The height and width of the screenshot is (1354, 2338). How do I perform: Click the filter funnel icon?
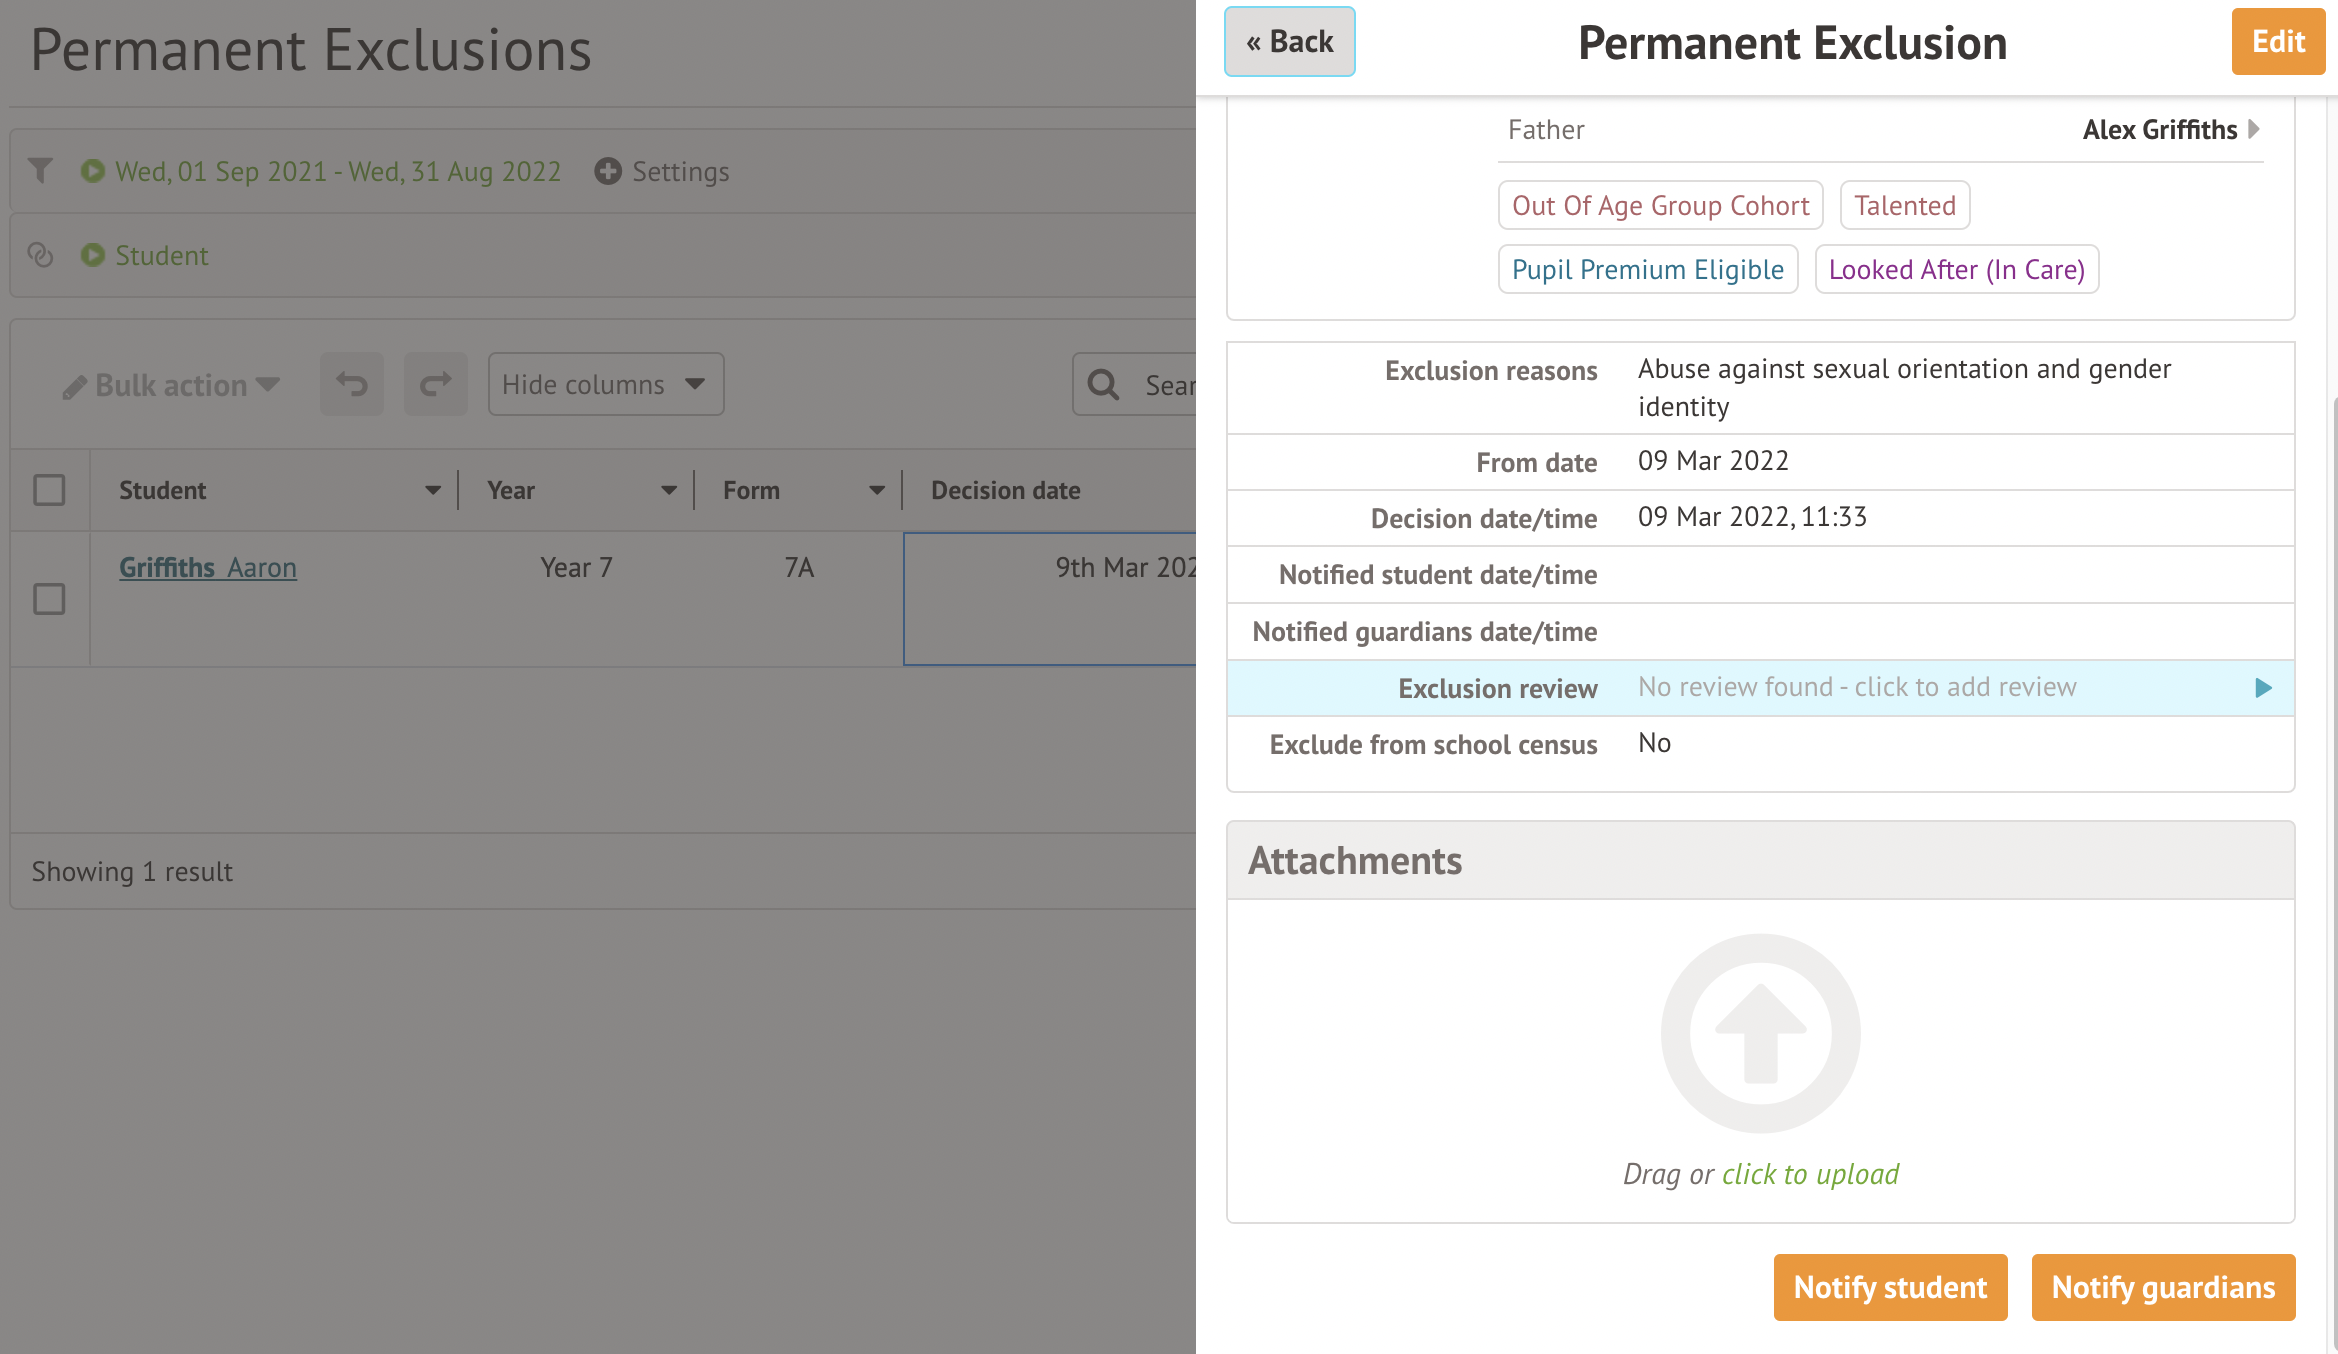(x=40, y=171)
